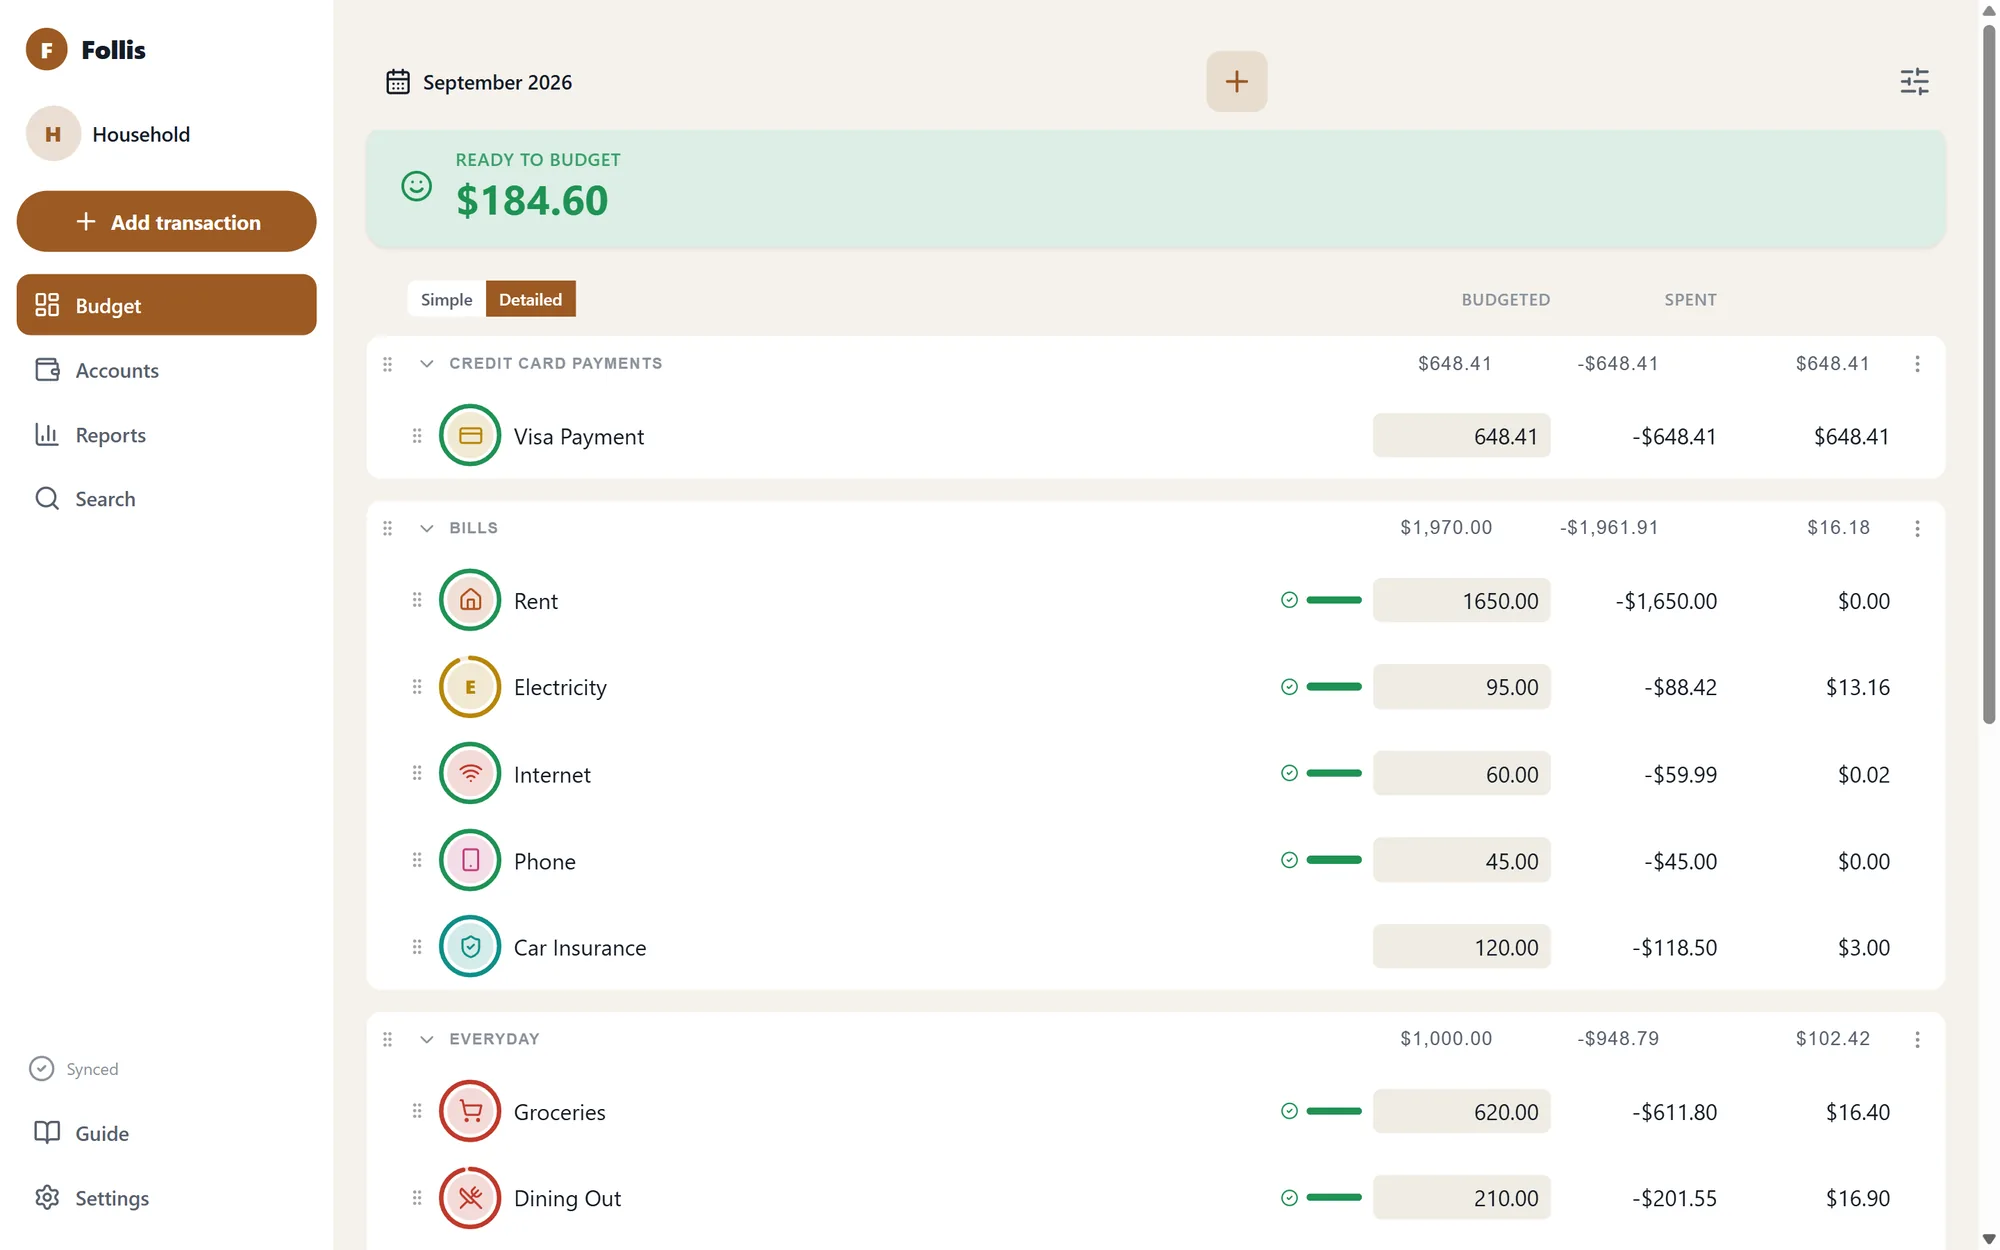This screenshot has height=1250, width=2000.
Task: Go to Accounts
Action: click(x=166, y=370)
